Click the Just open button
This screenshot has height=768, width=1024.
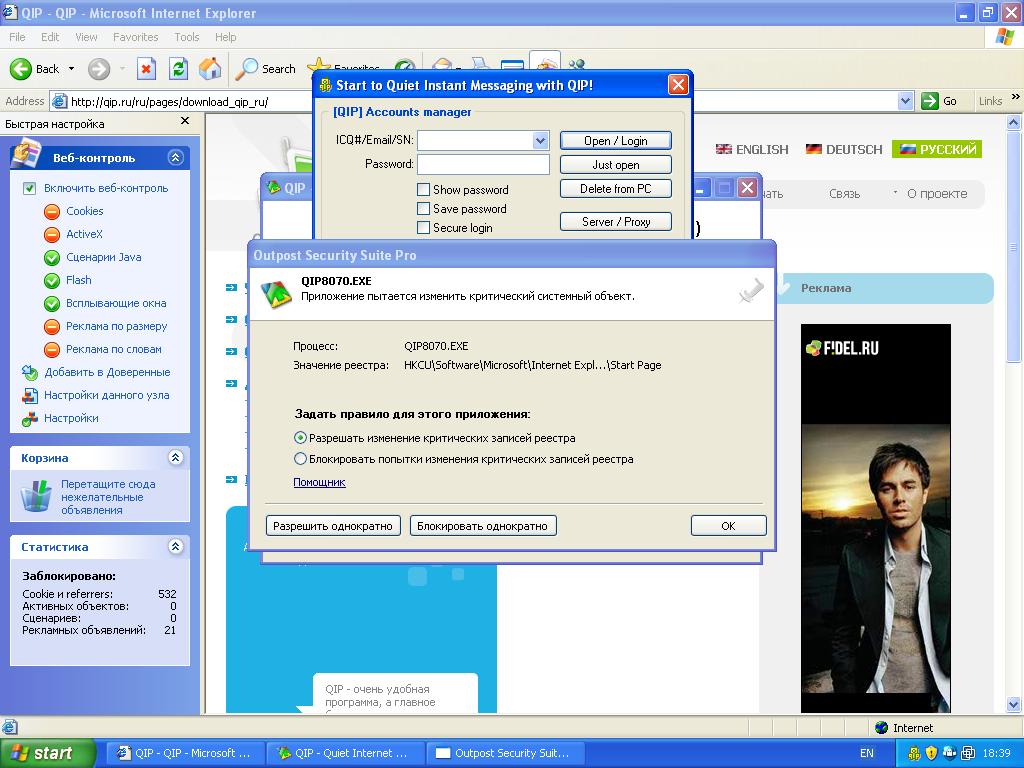(616, 165)
